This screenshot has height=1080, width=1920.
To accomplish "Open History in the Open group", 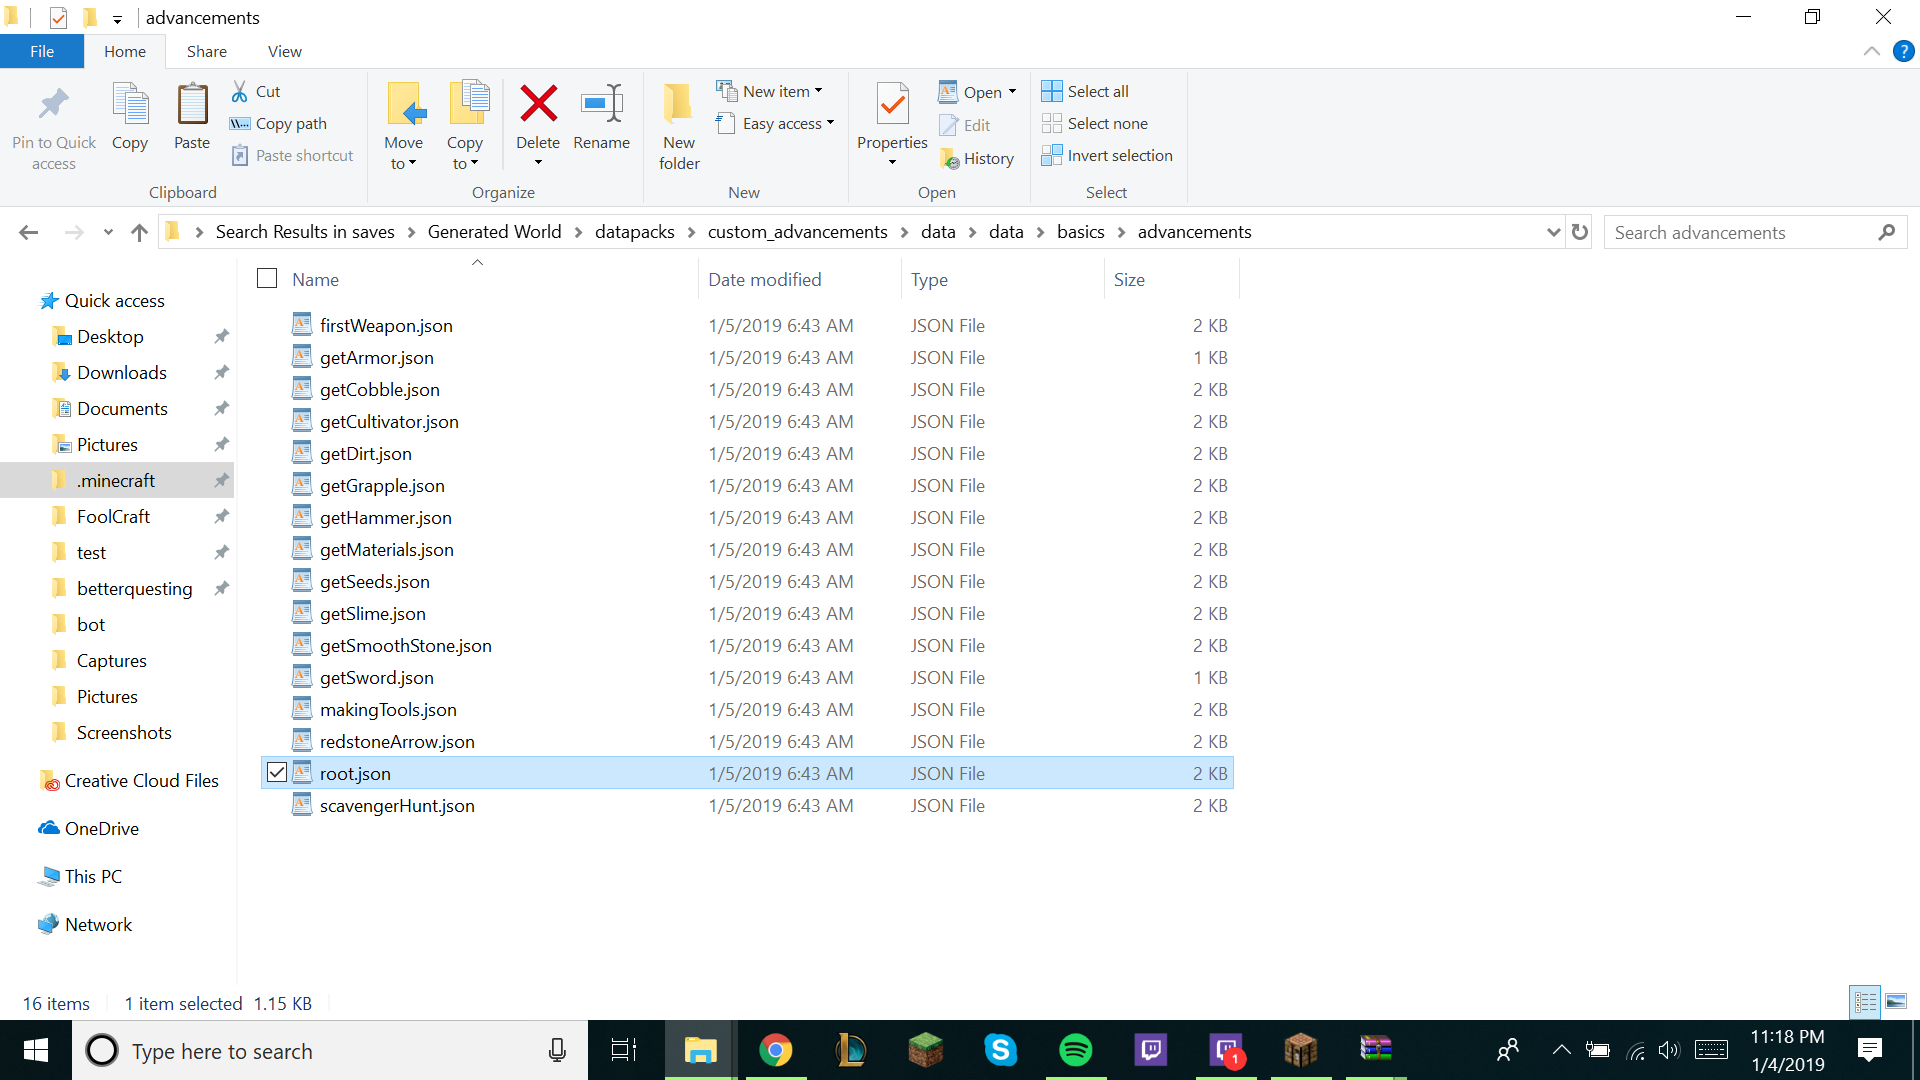I will click(x=977, y=158).
